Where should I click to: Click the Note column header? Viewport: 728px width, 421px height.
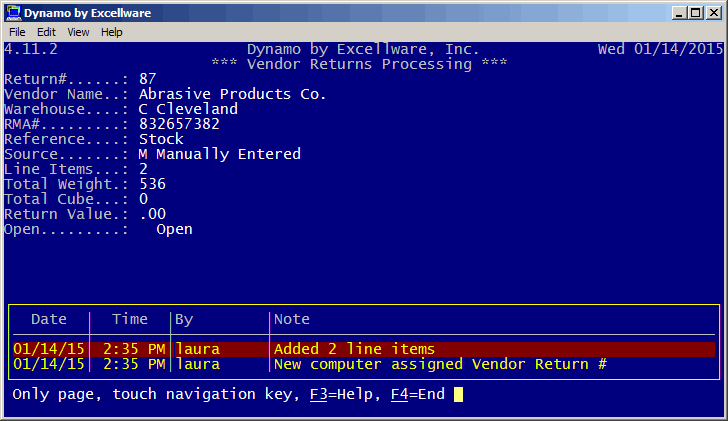292,319
